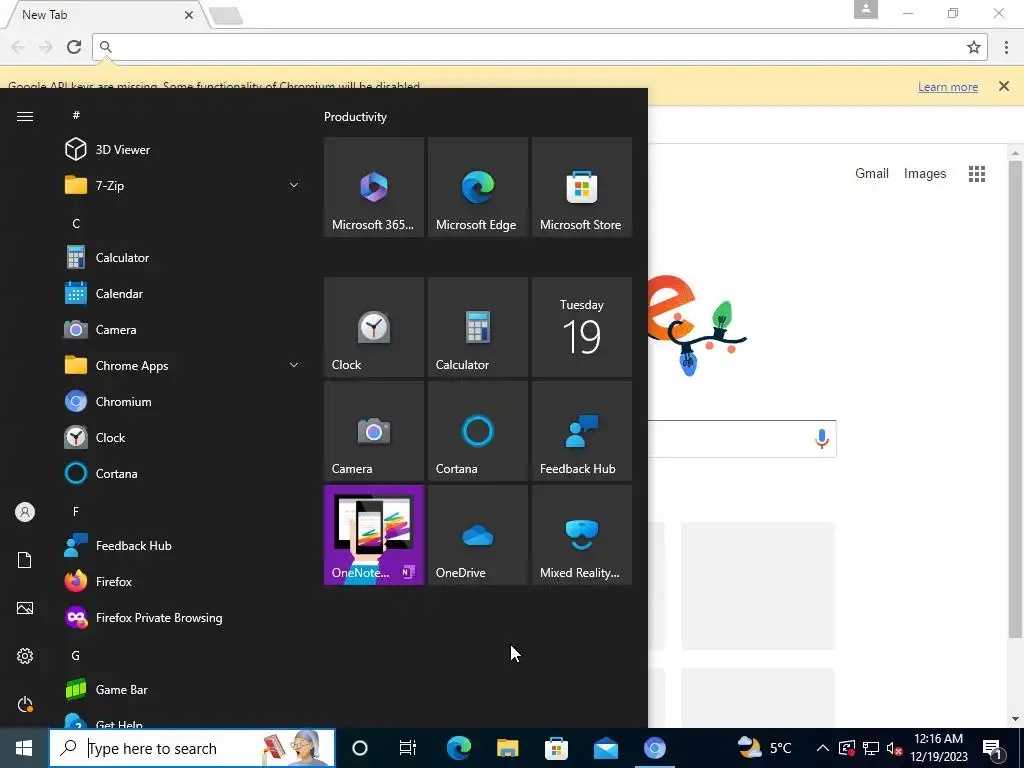
Task: Launch Chromium from the app list
Action: click(183, 402)
